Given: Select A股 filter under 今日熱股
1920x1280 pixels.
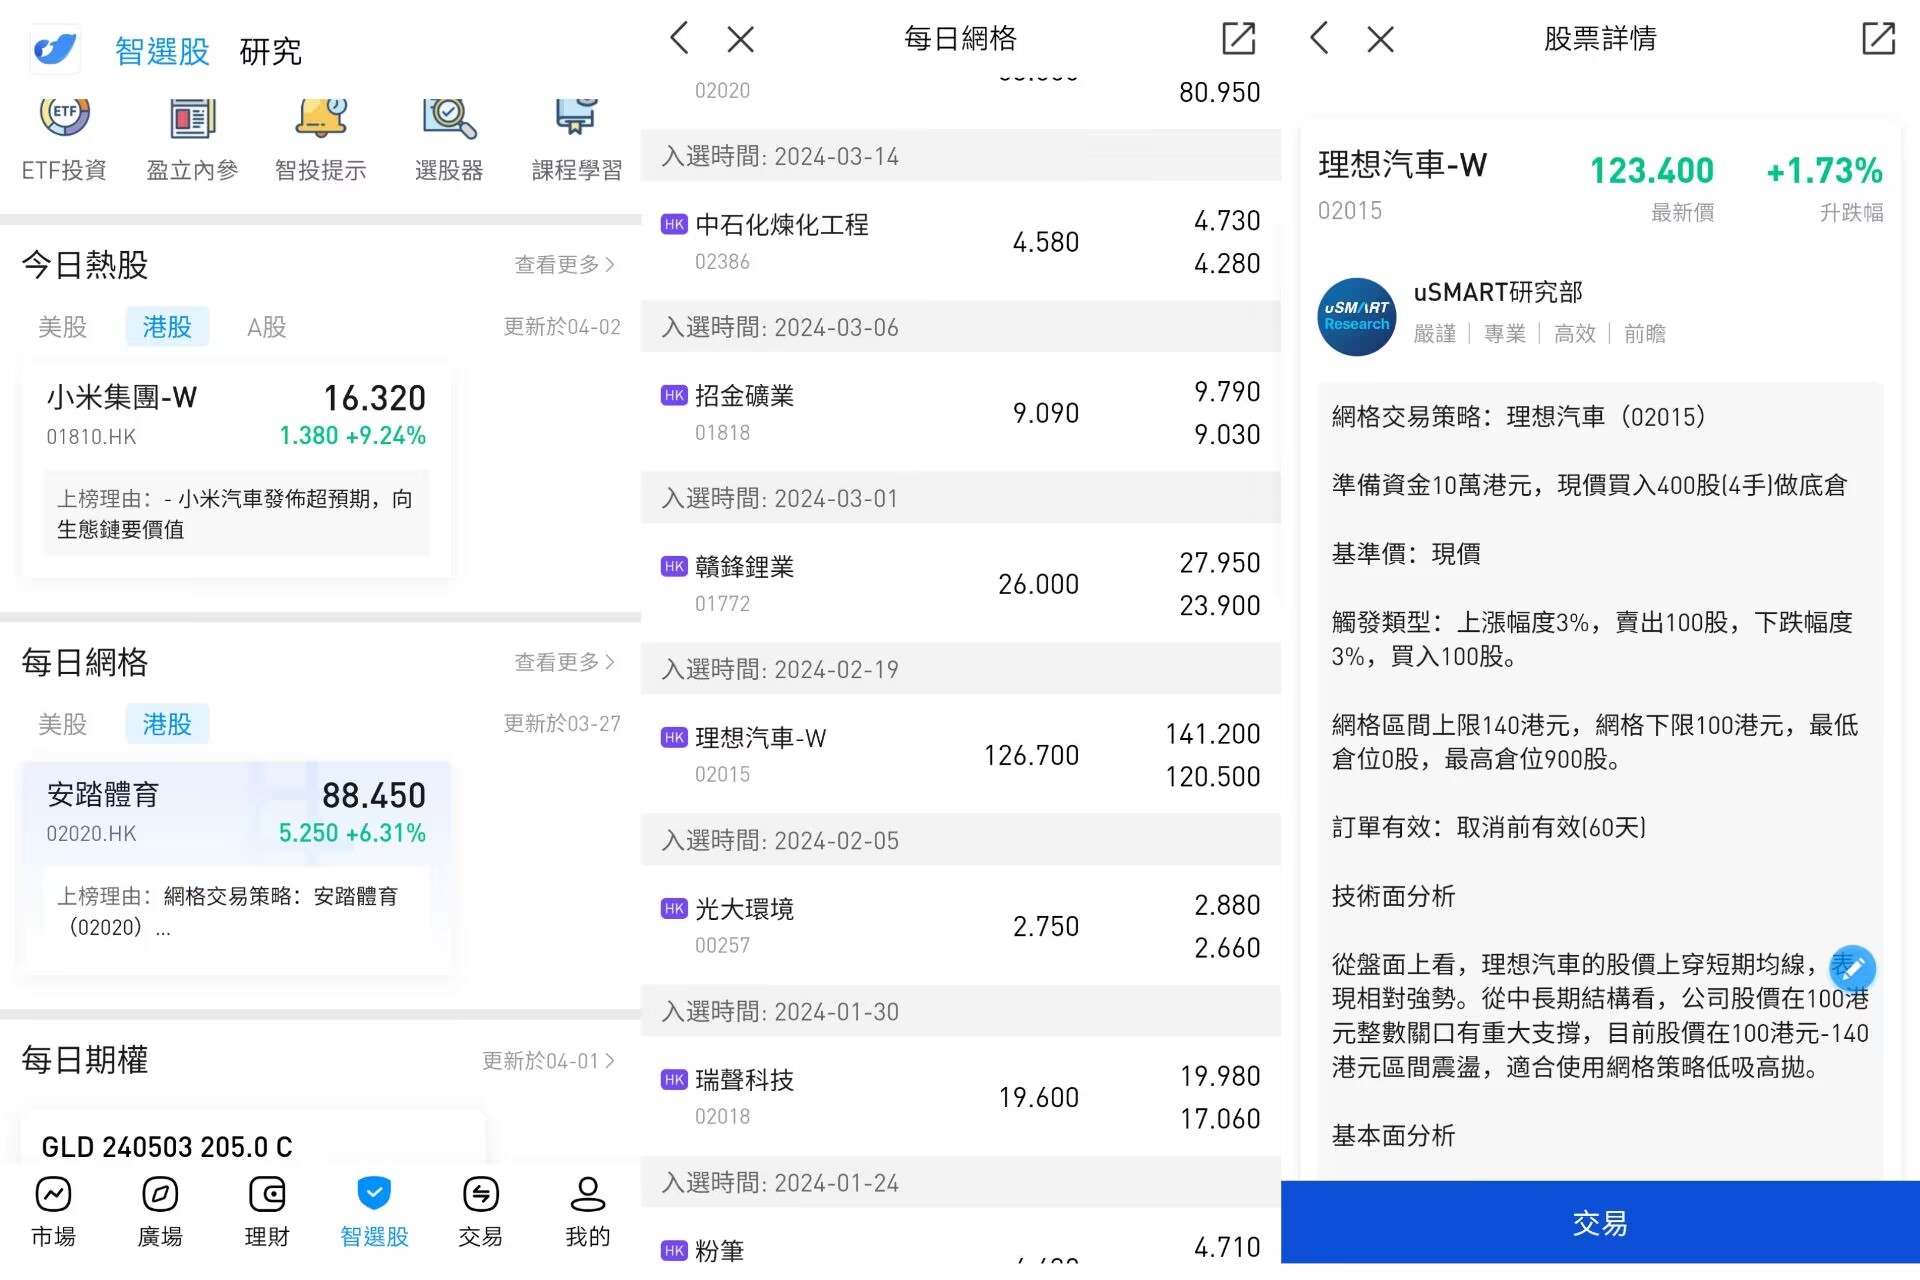Looking at the screenshot, I should 266,327.
